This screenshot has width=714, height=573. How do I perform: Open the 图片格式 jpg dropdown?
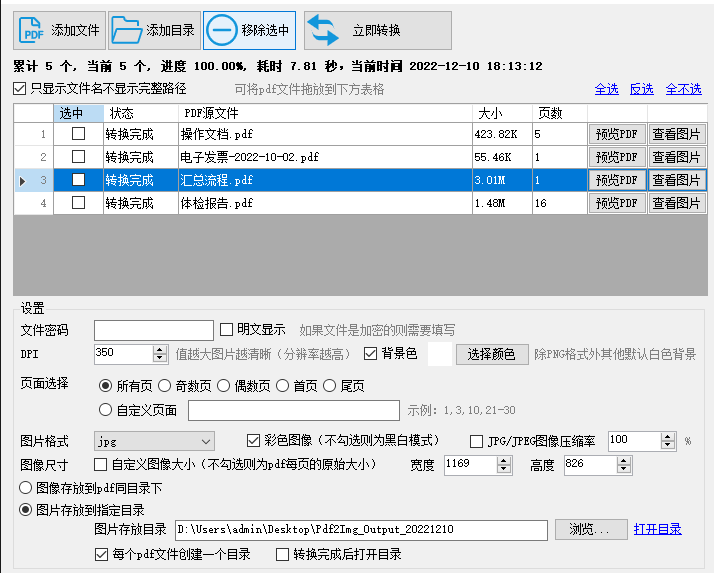click(154, 441)
